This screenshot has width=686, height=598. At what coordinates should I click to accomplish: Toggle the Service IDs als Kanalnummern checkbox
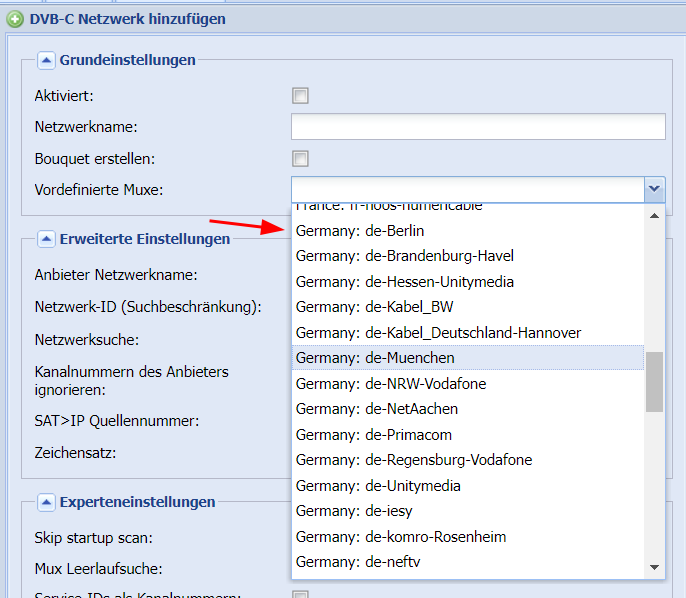pyautogui.click(x=300, y=594)
